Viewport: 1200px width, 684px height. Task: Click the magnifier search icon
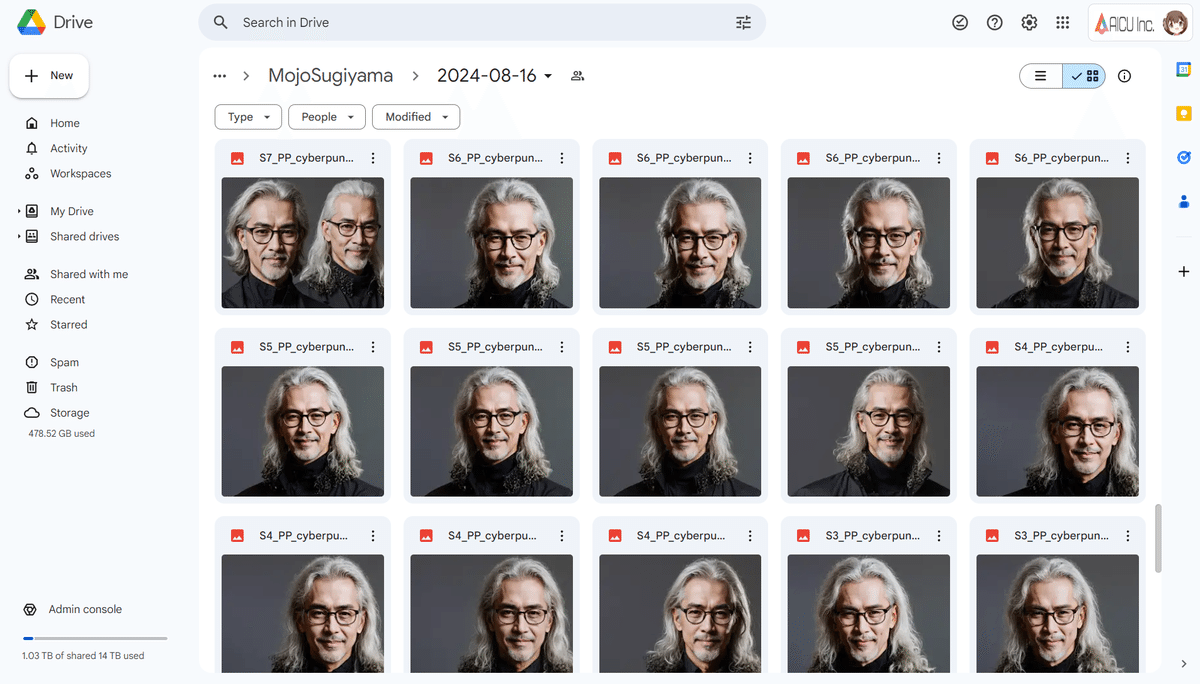pyautogui.click(x=221, y=22)
